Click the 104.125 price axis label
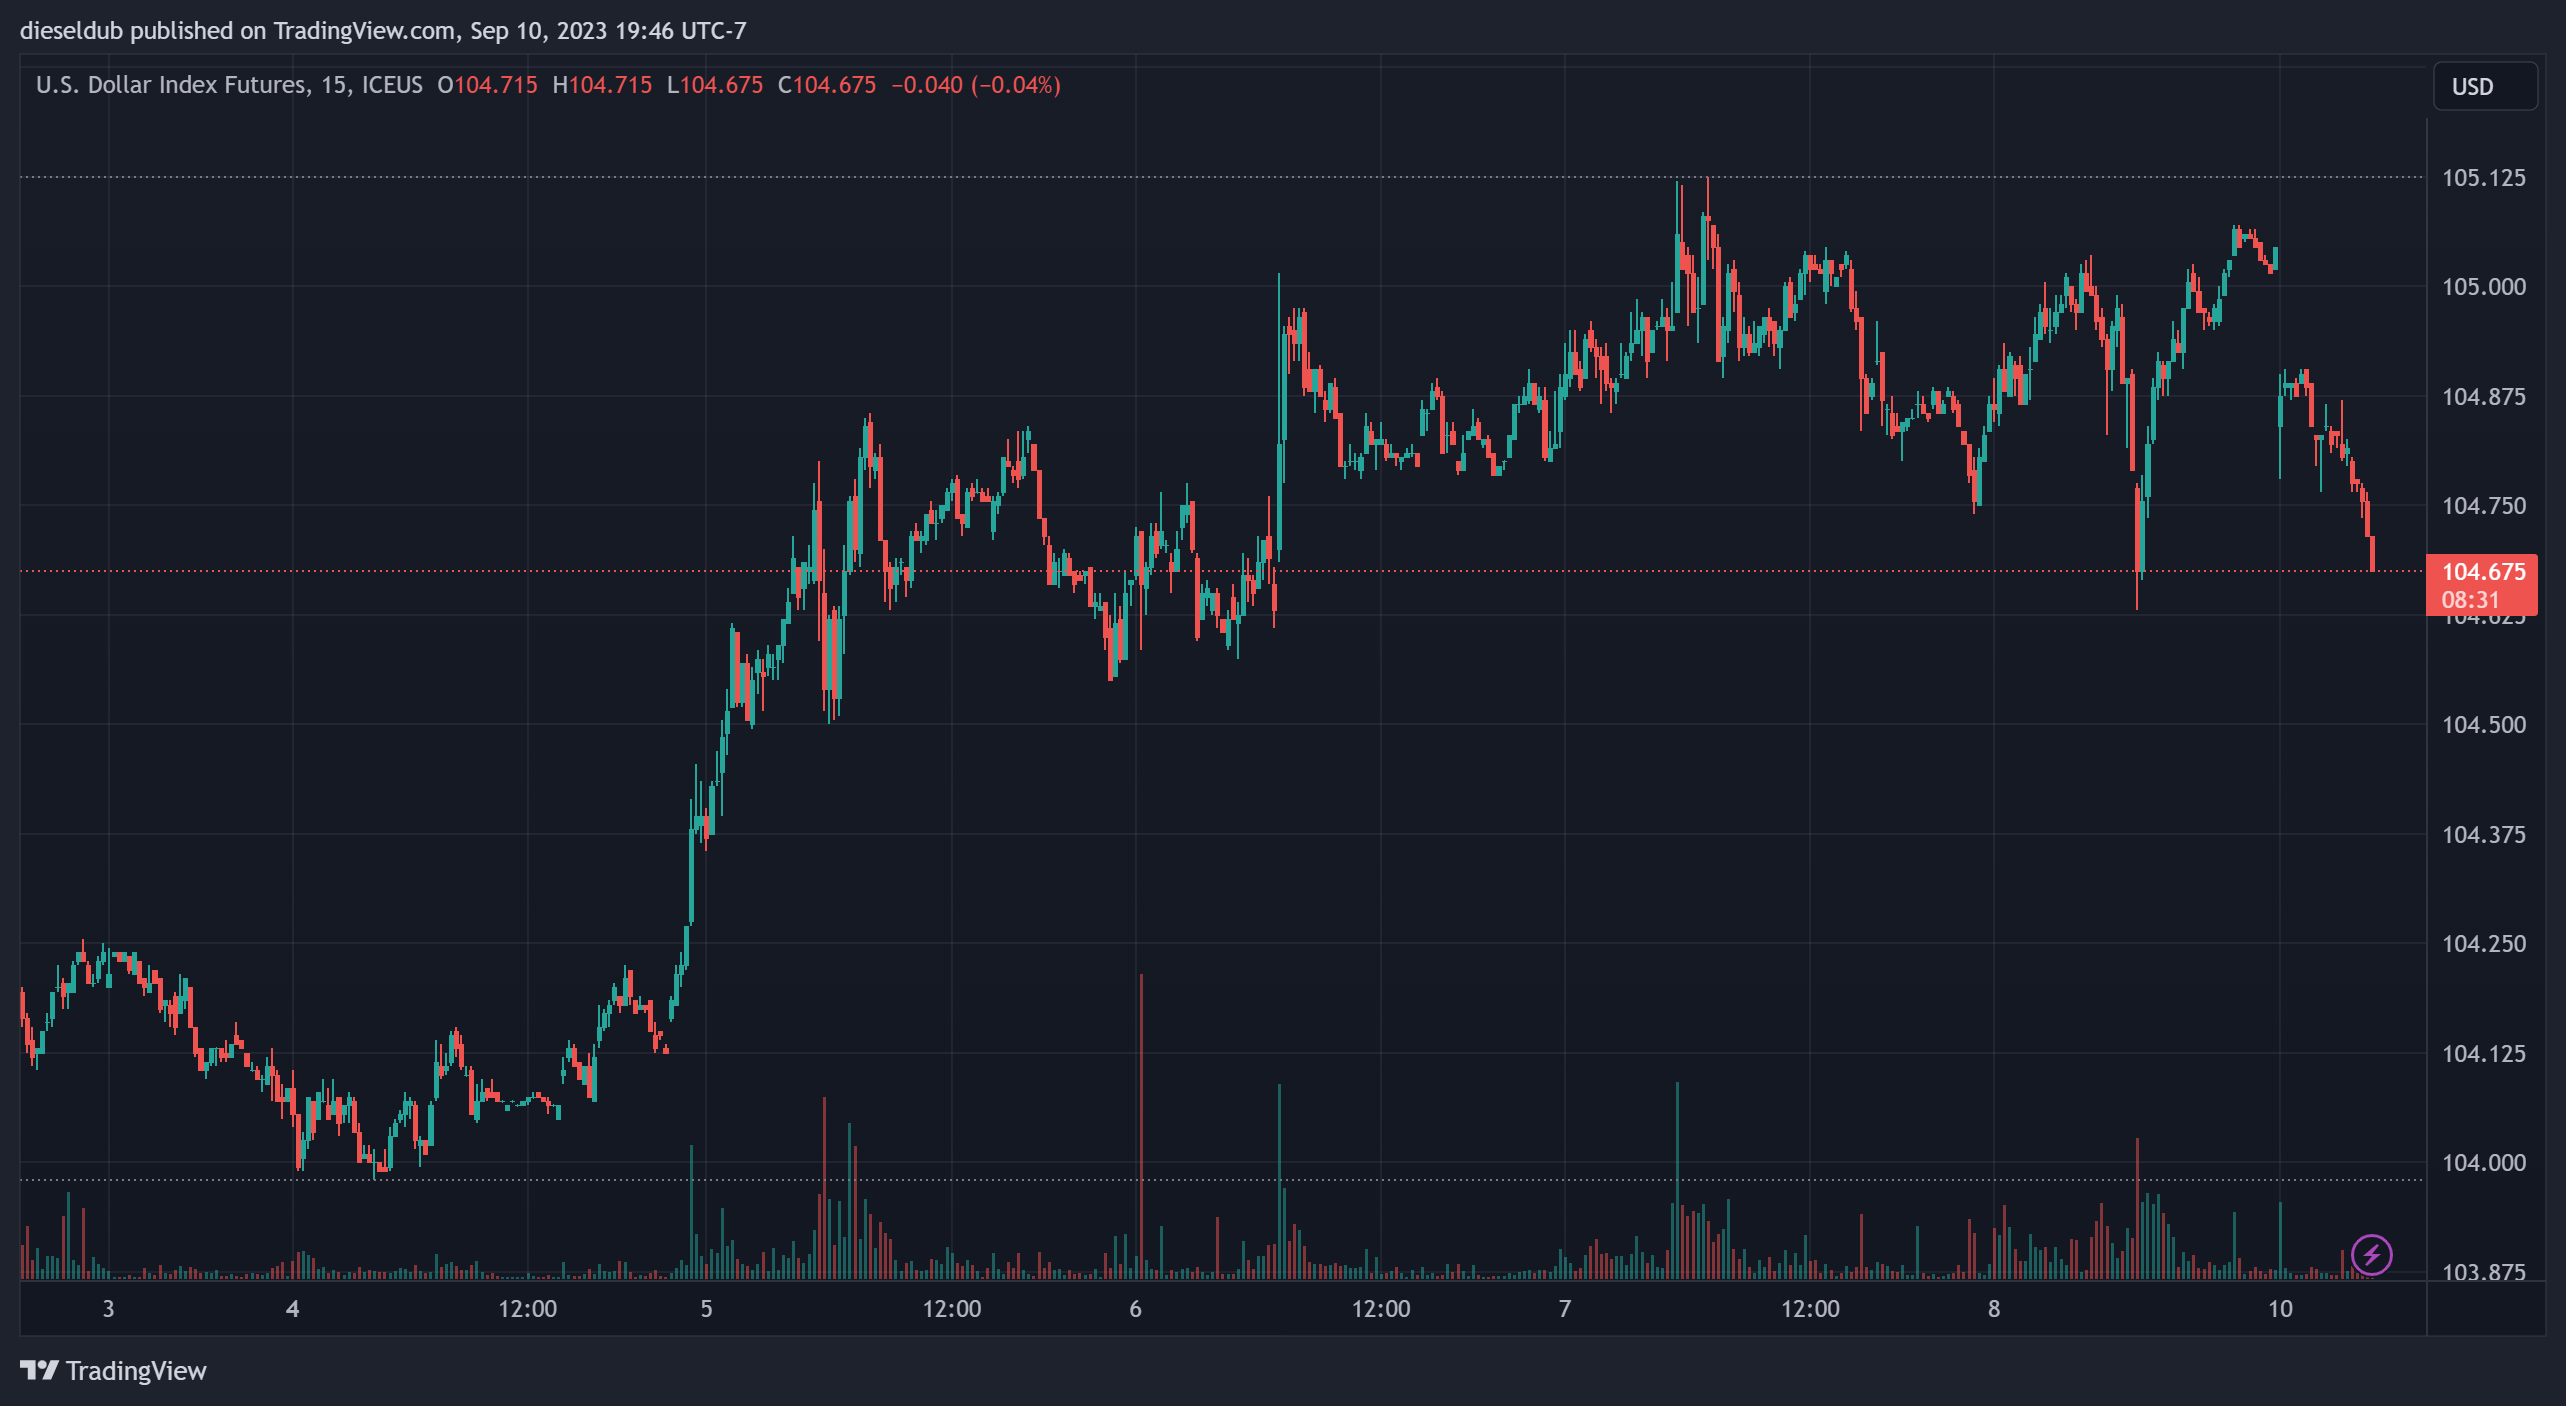This screenshot has width=2566, height=1406. point(2483,1054)
